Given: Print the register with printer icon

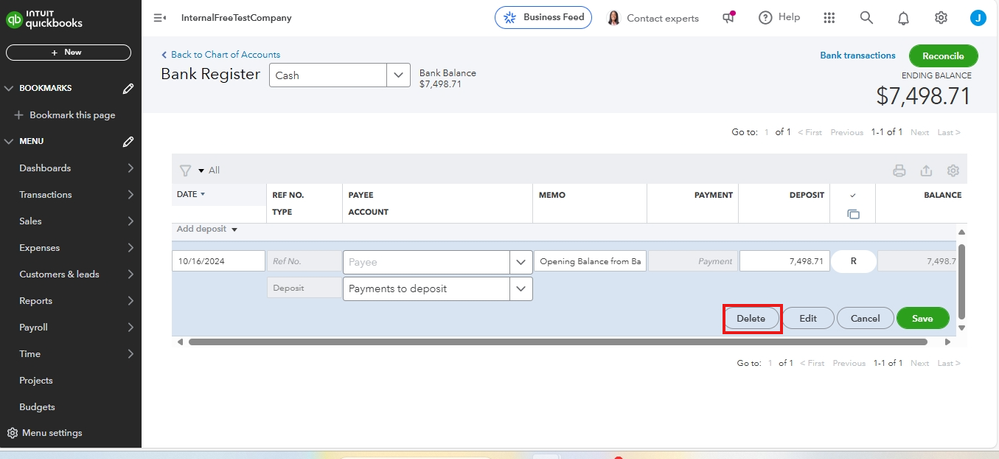Looking at the screenshot, I should (899, 170).
